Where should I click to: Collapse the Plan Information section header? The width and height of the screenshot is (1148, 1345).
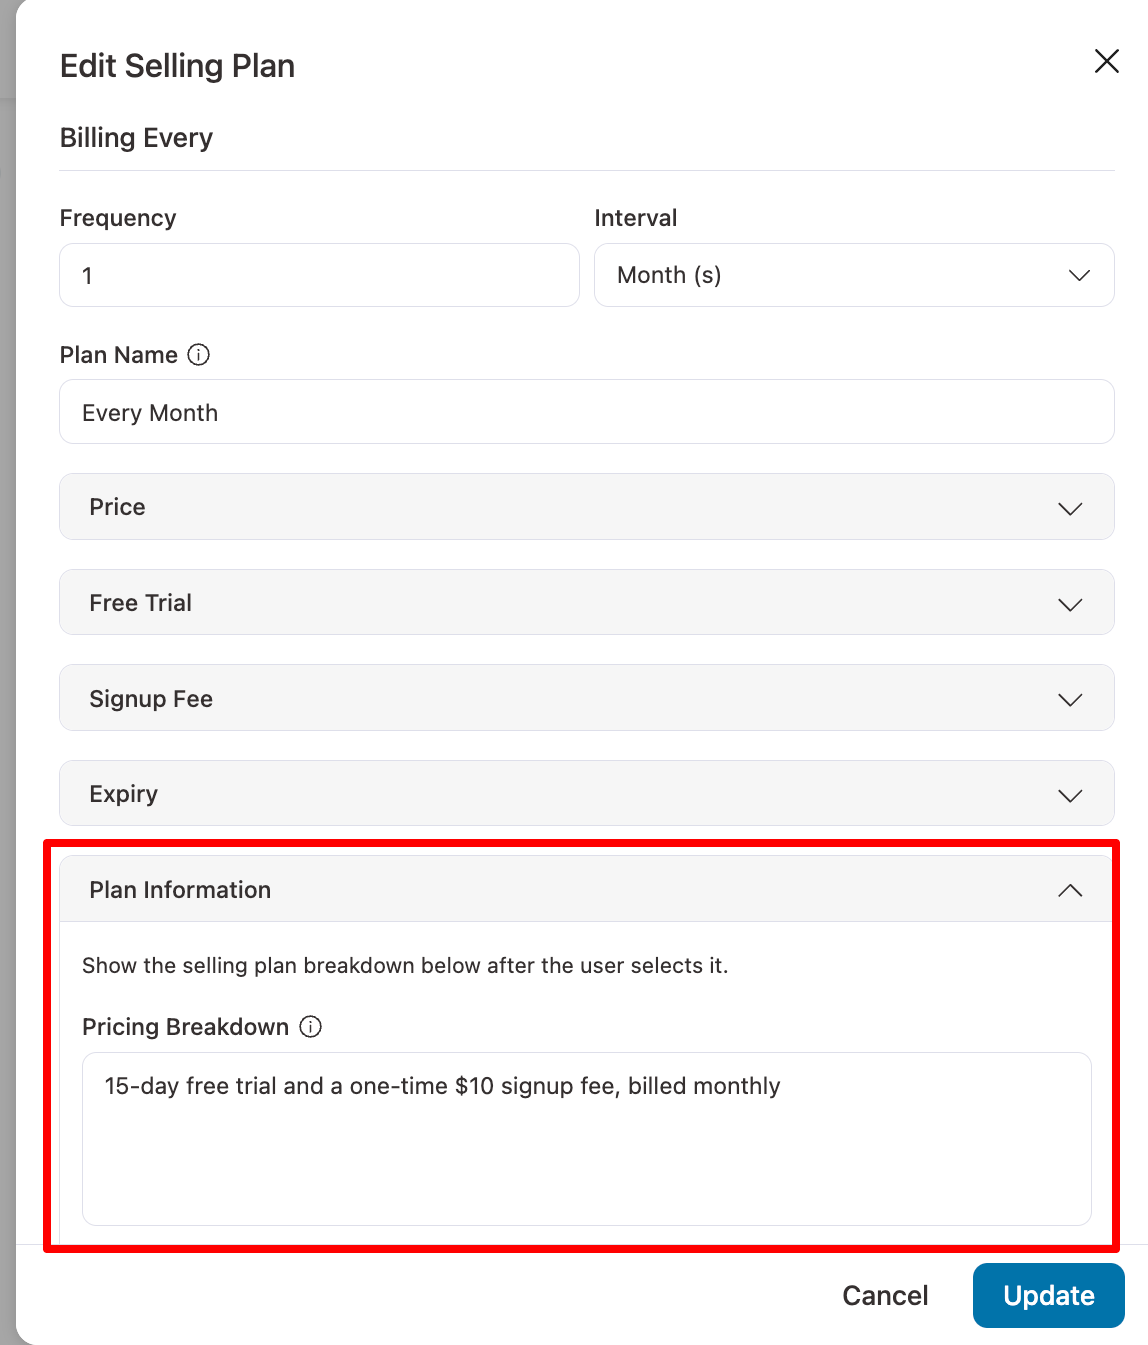[586, 890]
